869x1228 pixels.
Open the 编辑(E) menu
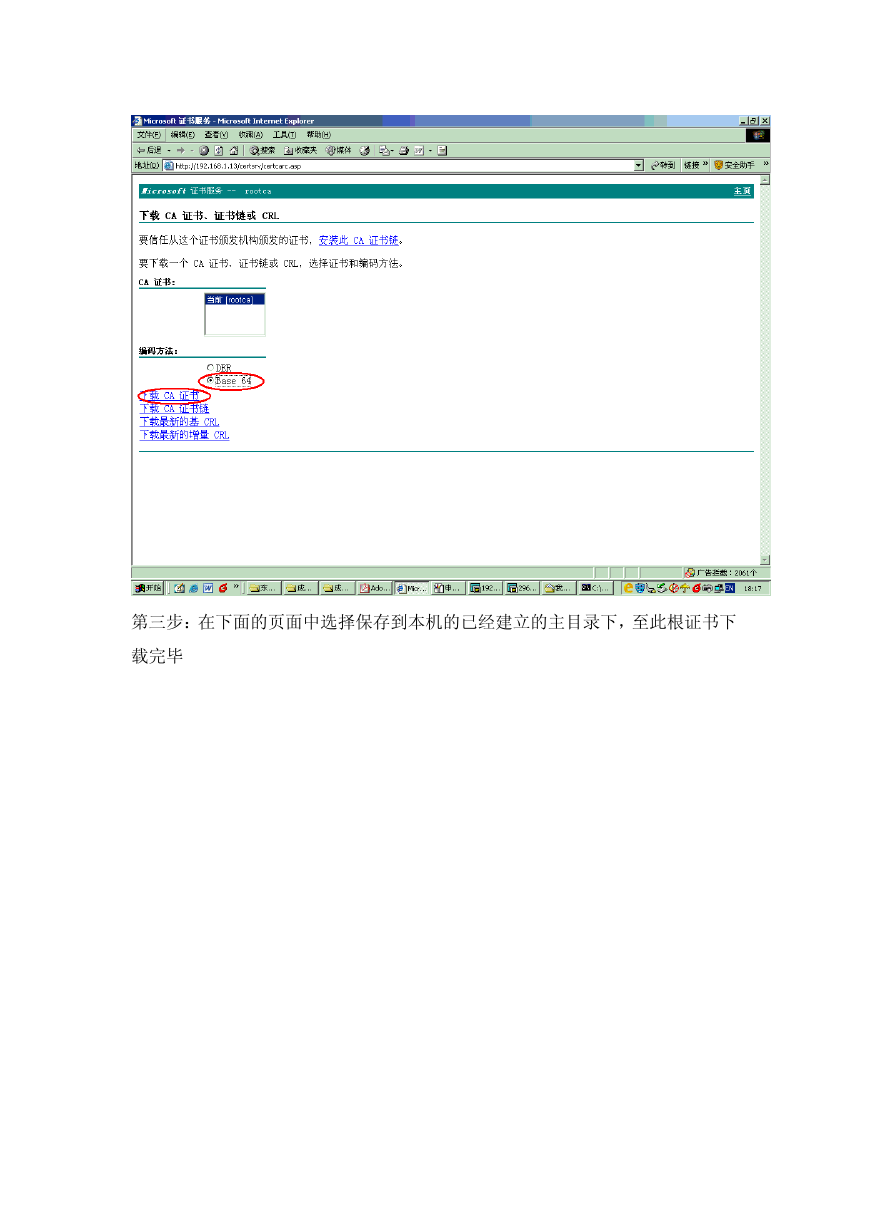(183, 134)
